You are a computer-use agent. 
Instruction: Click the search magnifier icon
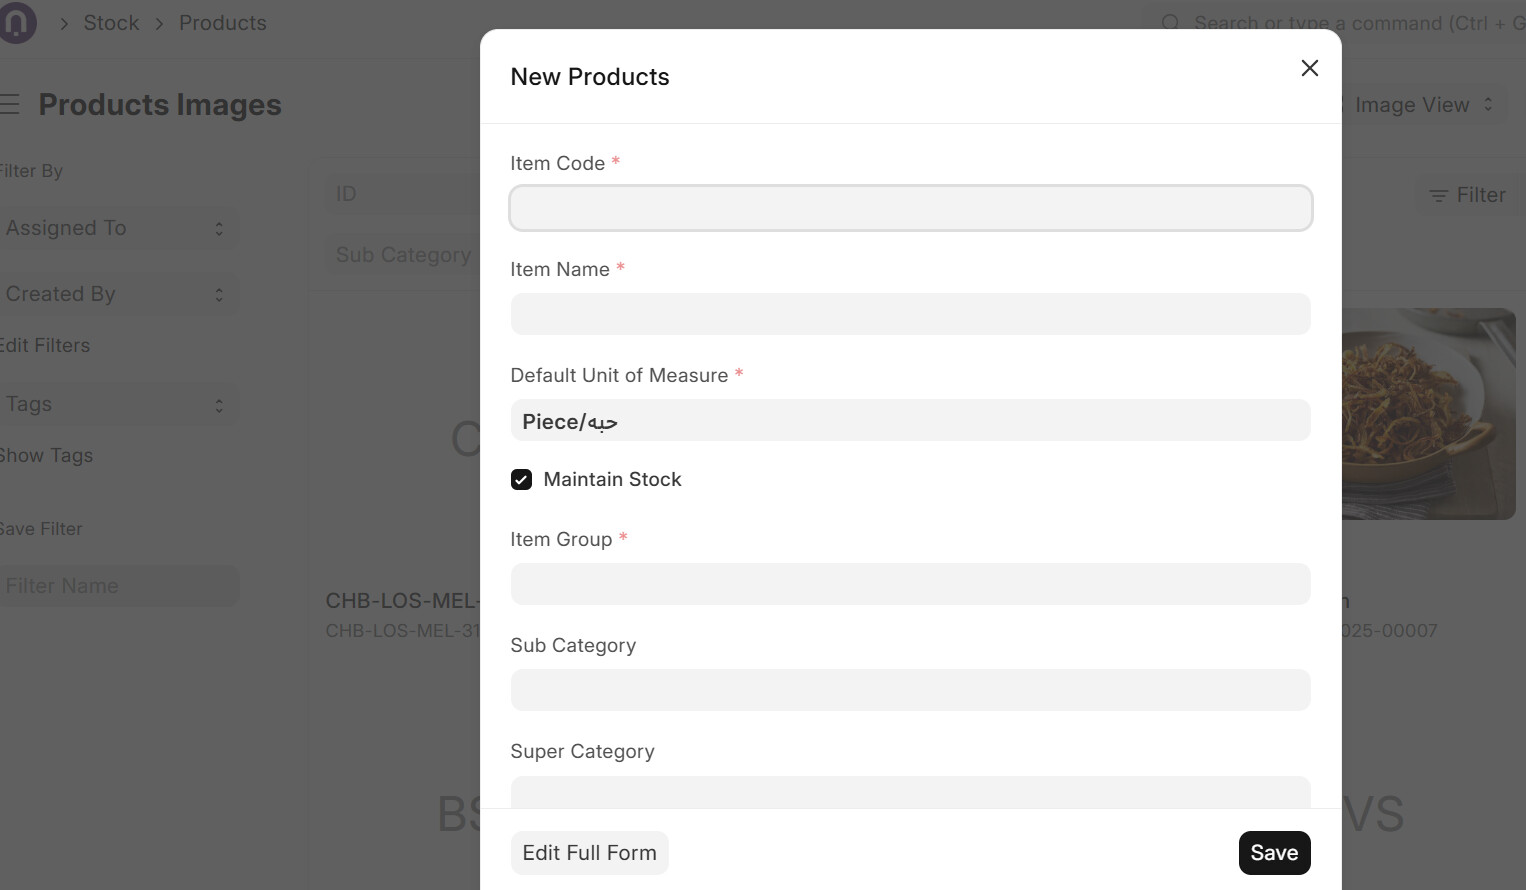pos(1170,23)
